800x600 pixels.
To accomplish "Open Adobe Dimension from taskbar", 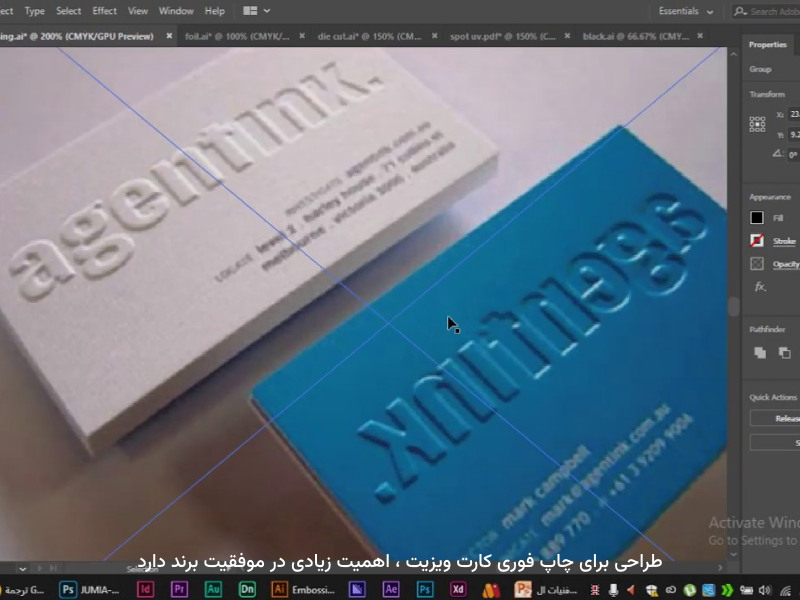I will coord(247,590).
